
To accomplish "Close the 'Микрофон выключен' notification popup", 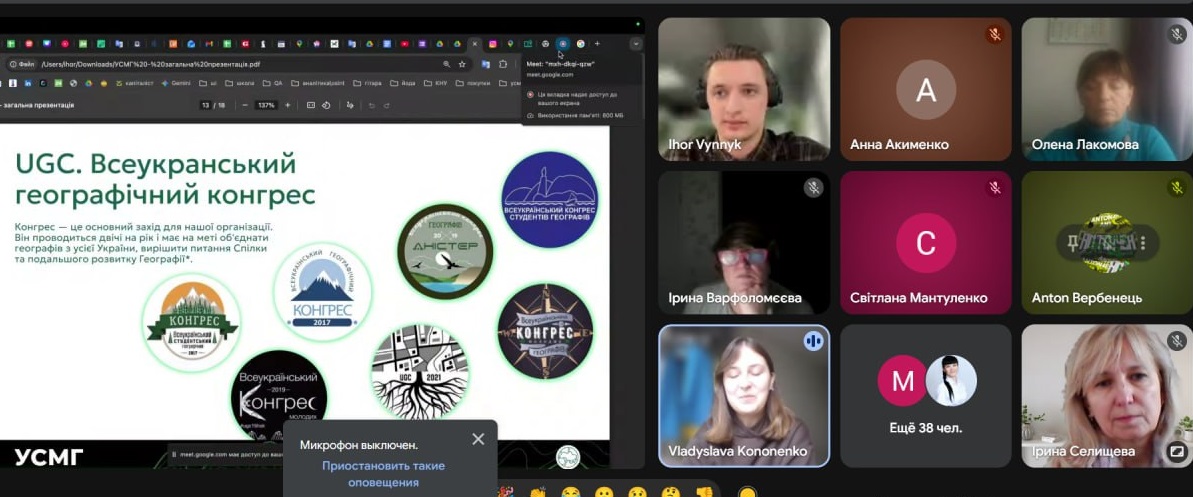I will pyautogui.click(x=478, y=439).
